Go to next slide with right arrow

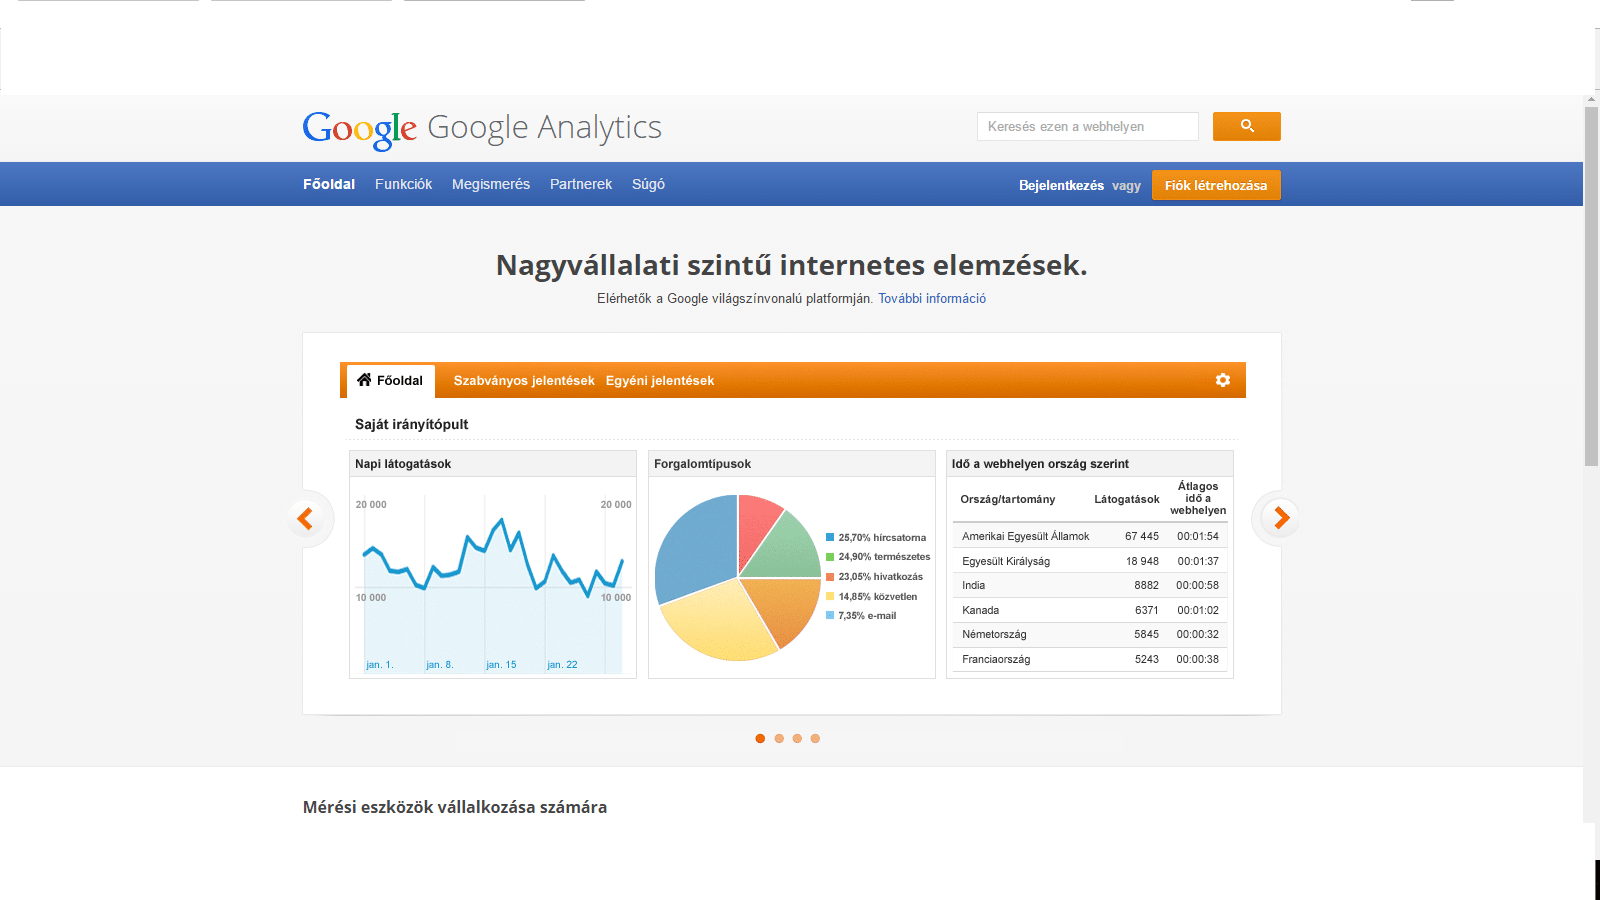(1281, 517)
